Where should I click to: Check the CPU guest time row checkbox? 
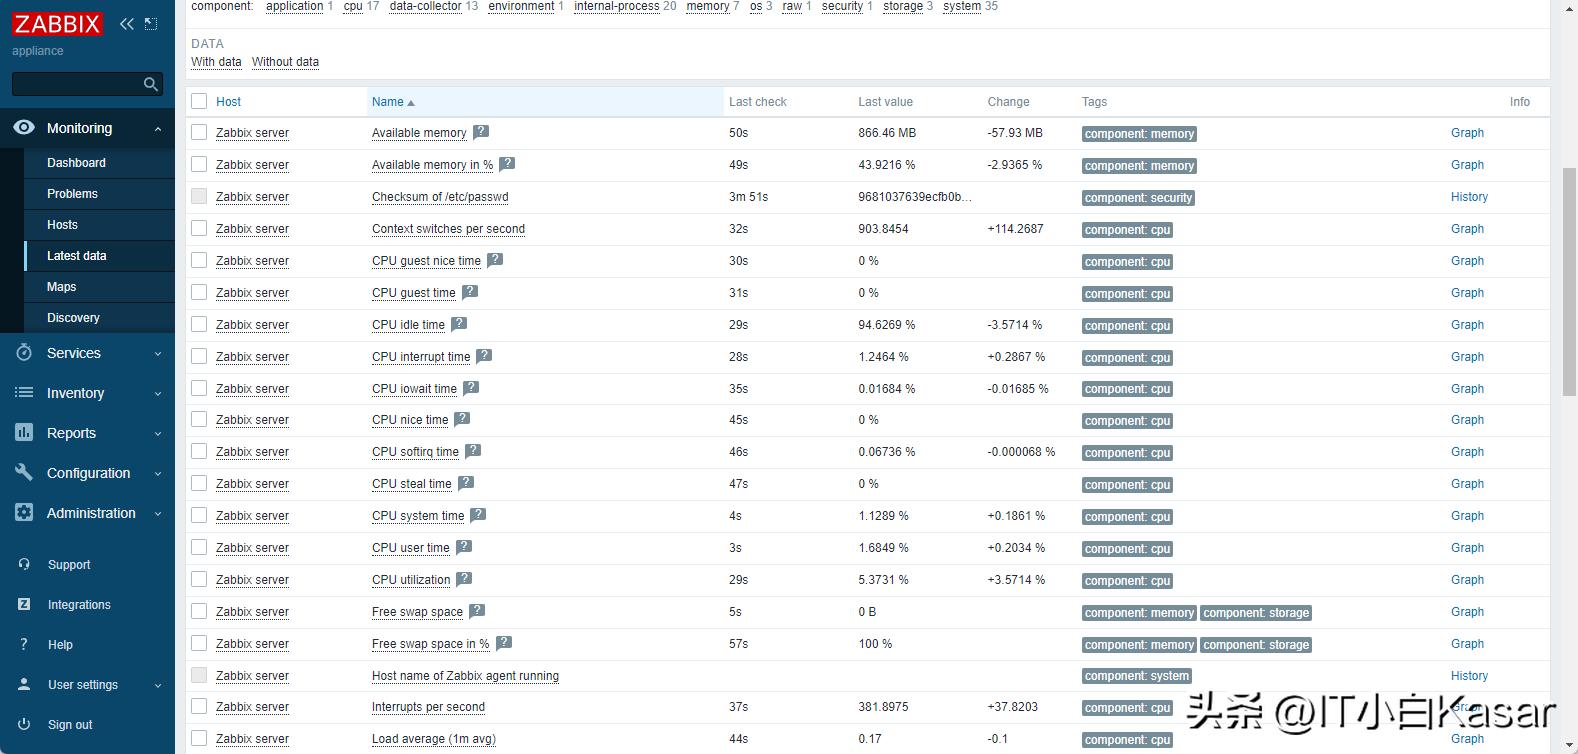[x=199, y=292]
